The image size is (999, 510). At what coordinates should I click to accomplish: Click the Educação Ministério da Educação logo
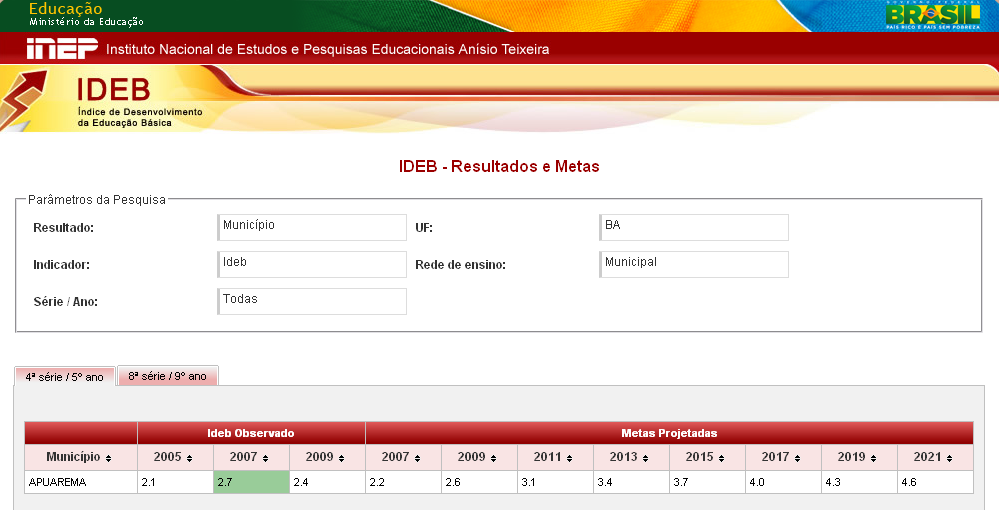tap(86, 14)
